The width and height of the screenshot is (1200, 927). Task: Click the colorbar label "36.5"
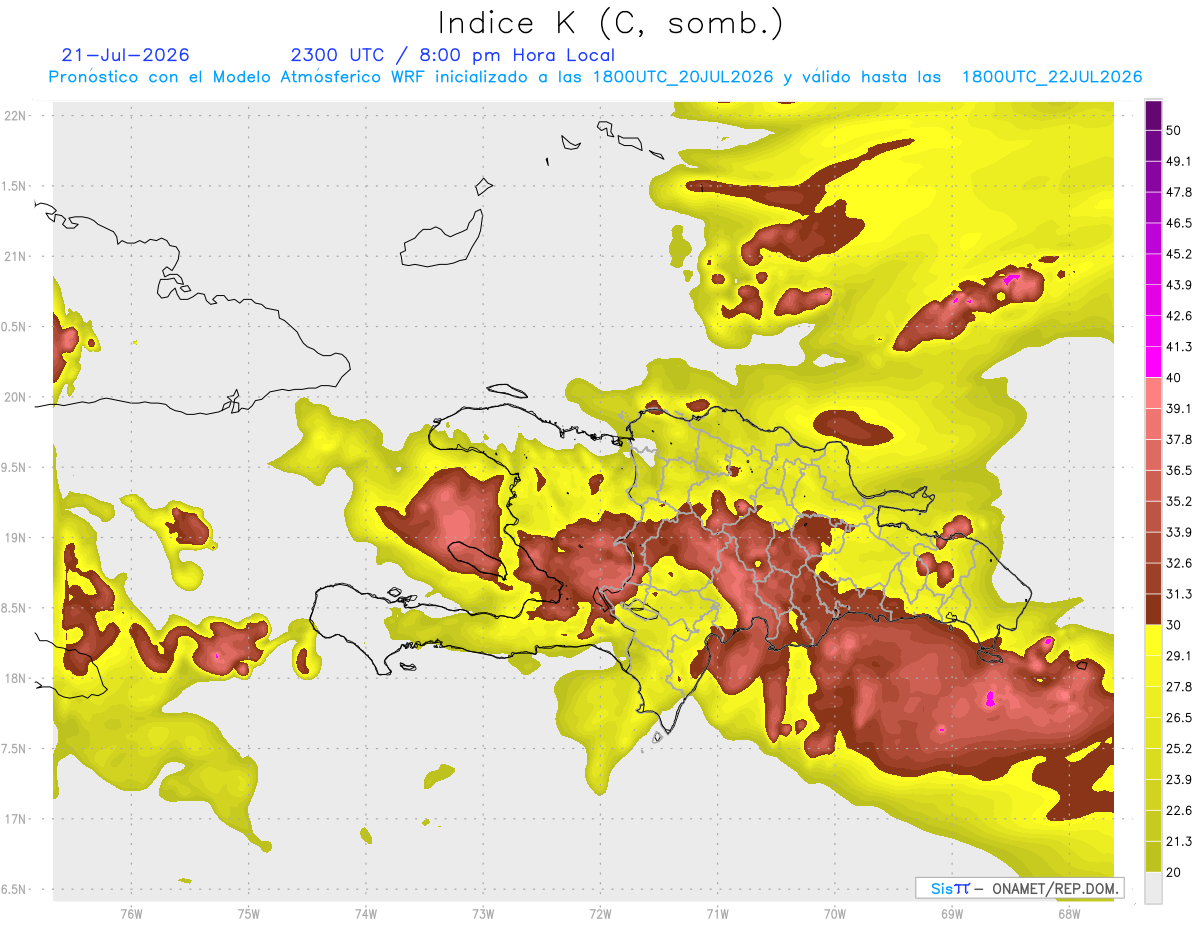click(x=1179, y=470)
